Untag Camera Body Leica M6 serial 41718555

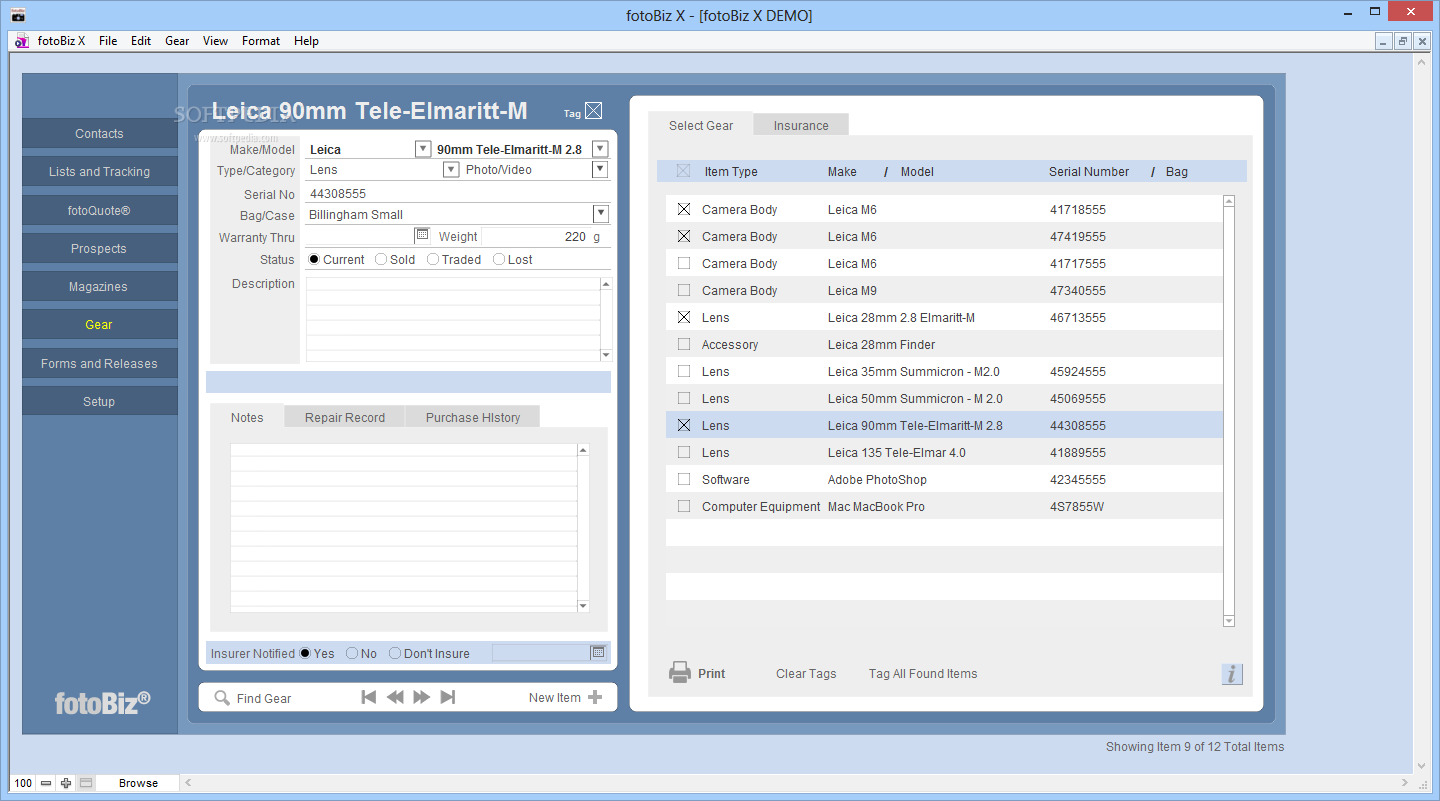pos(684,209)
